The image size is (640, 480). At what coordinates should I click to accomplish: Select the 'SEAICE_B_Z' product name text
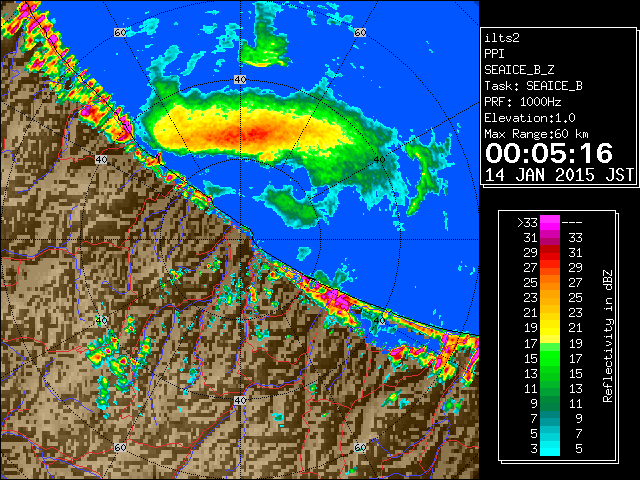coord(519,70)
